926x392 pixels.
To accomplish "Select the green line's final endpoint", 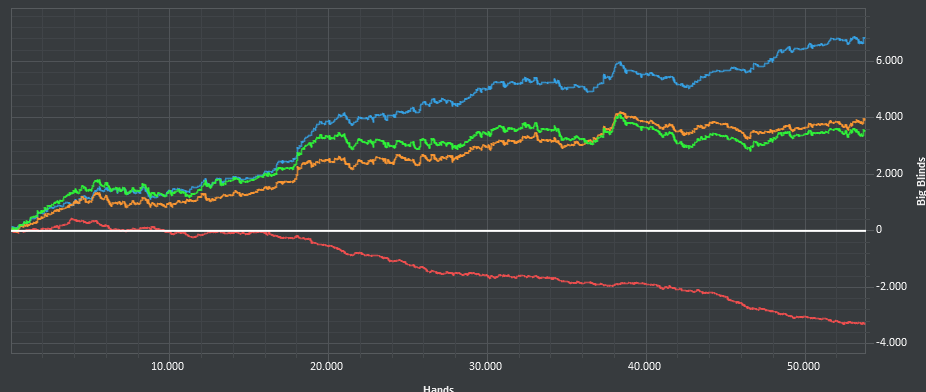I will [x=865, y=132].
